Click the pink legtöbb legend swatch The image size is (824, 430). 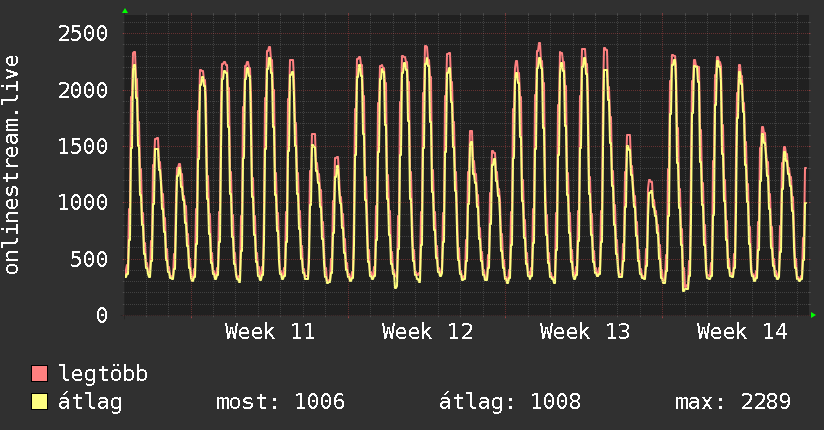[39, 374]
